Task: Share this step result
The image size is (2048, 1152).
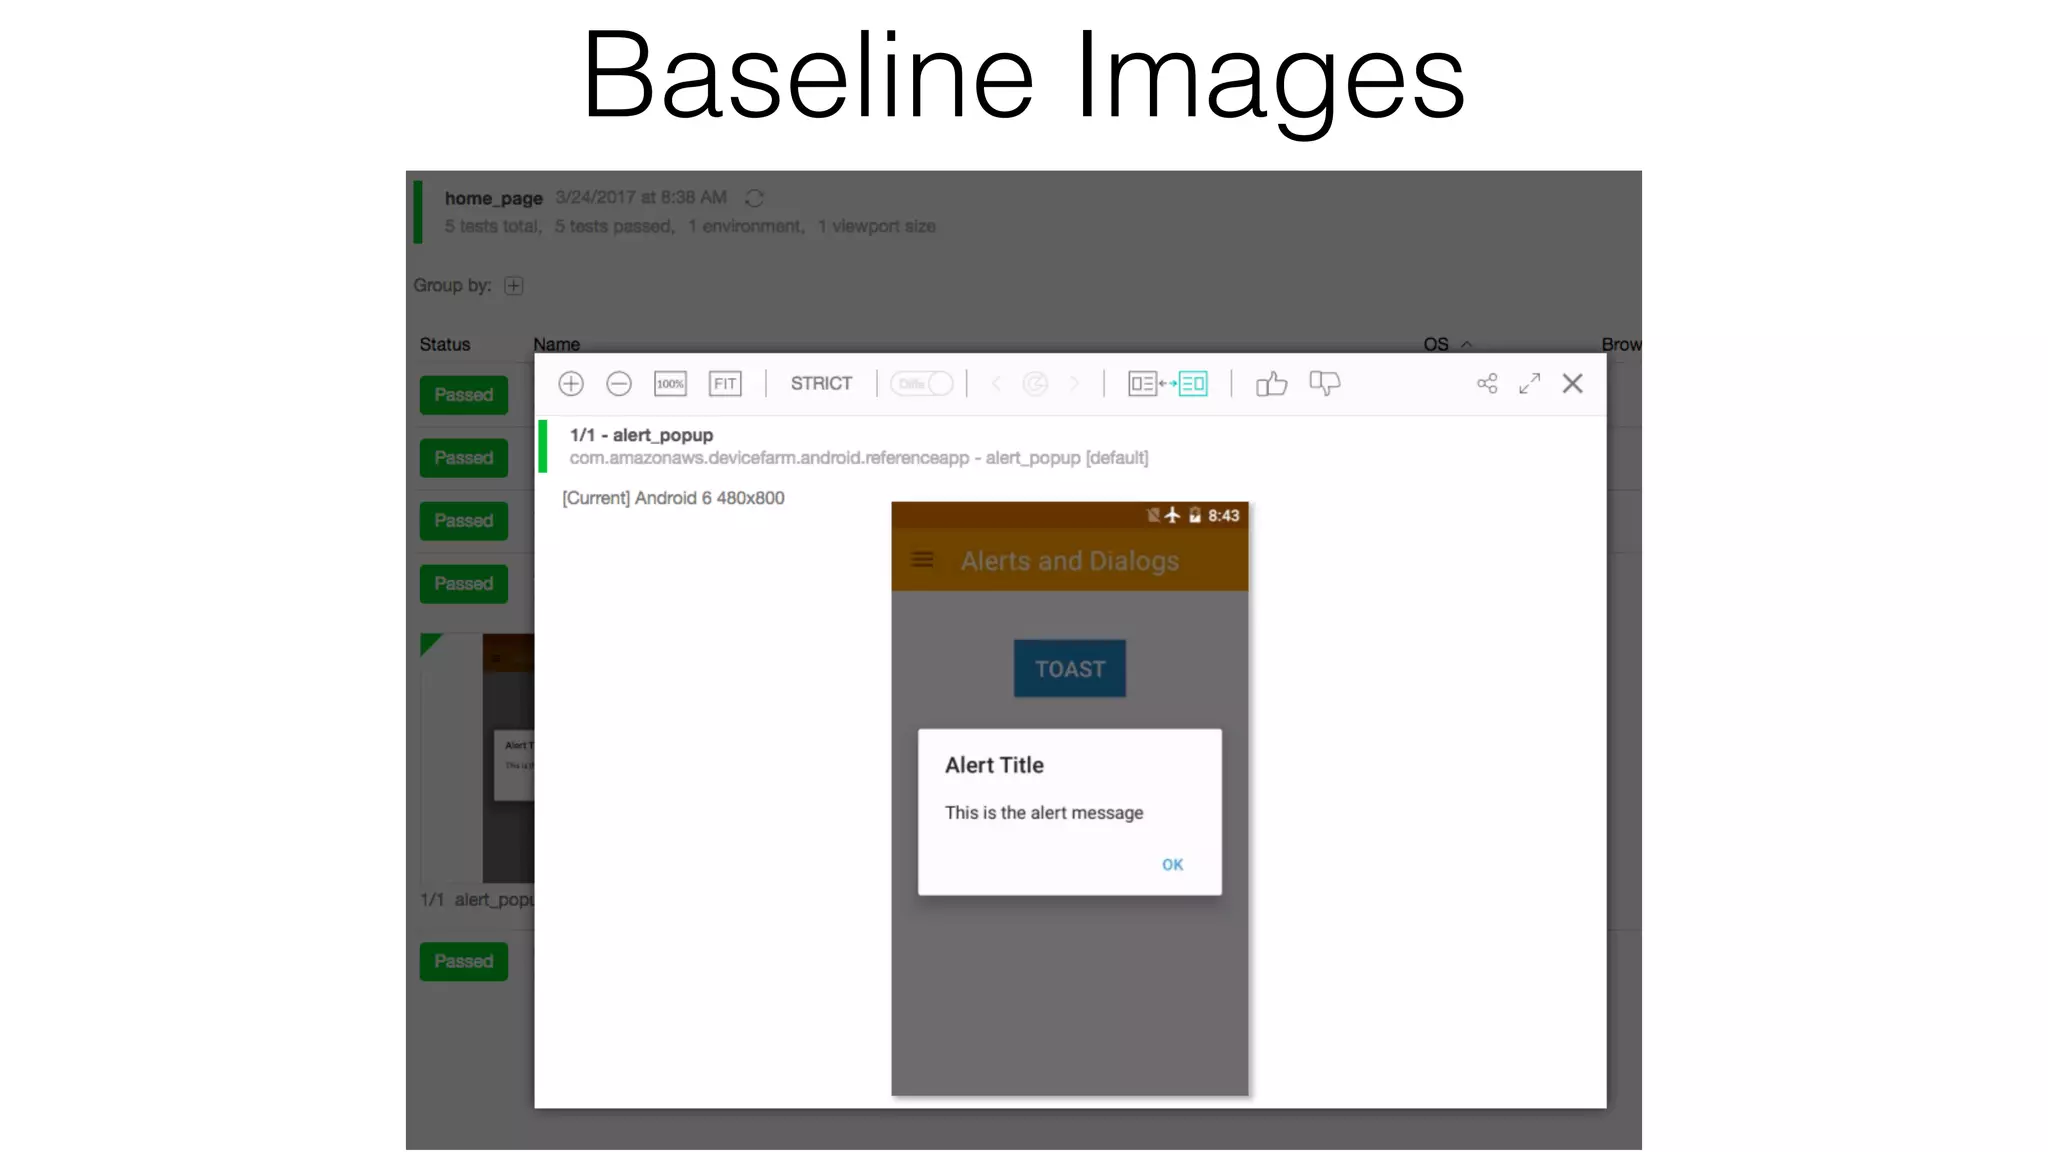Action: [1487, 384]
